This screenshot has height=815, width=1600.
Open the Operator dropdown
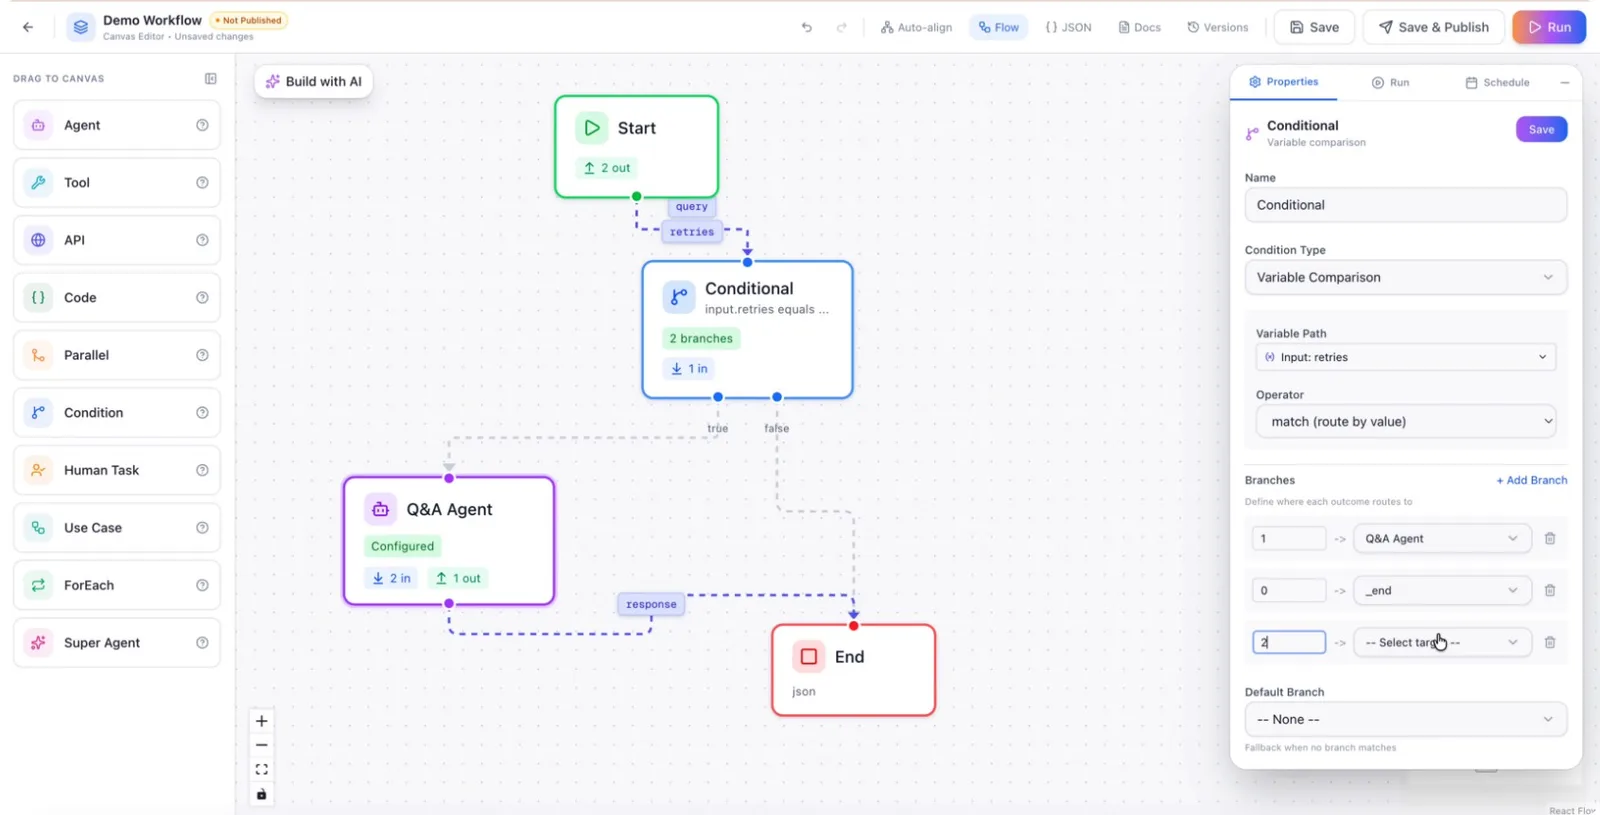click(1406, 421)
